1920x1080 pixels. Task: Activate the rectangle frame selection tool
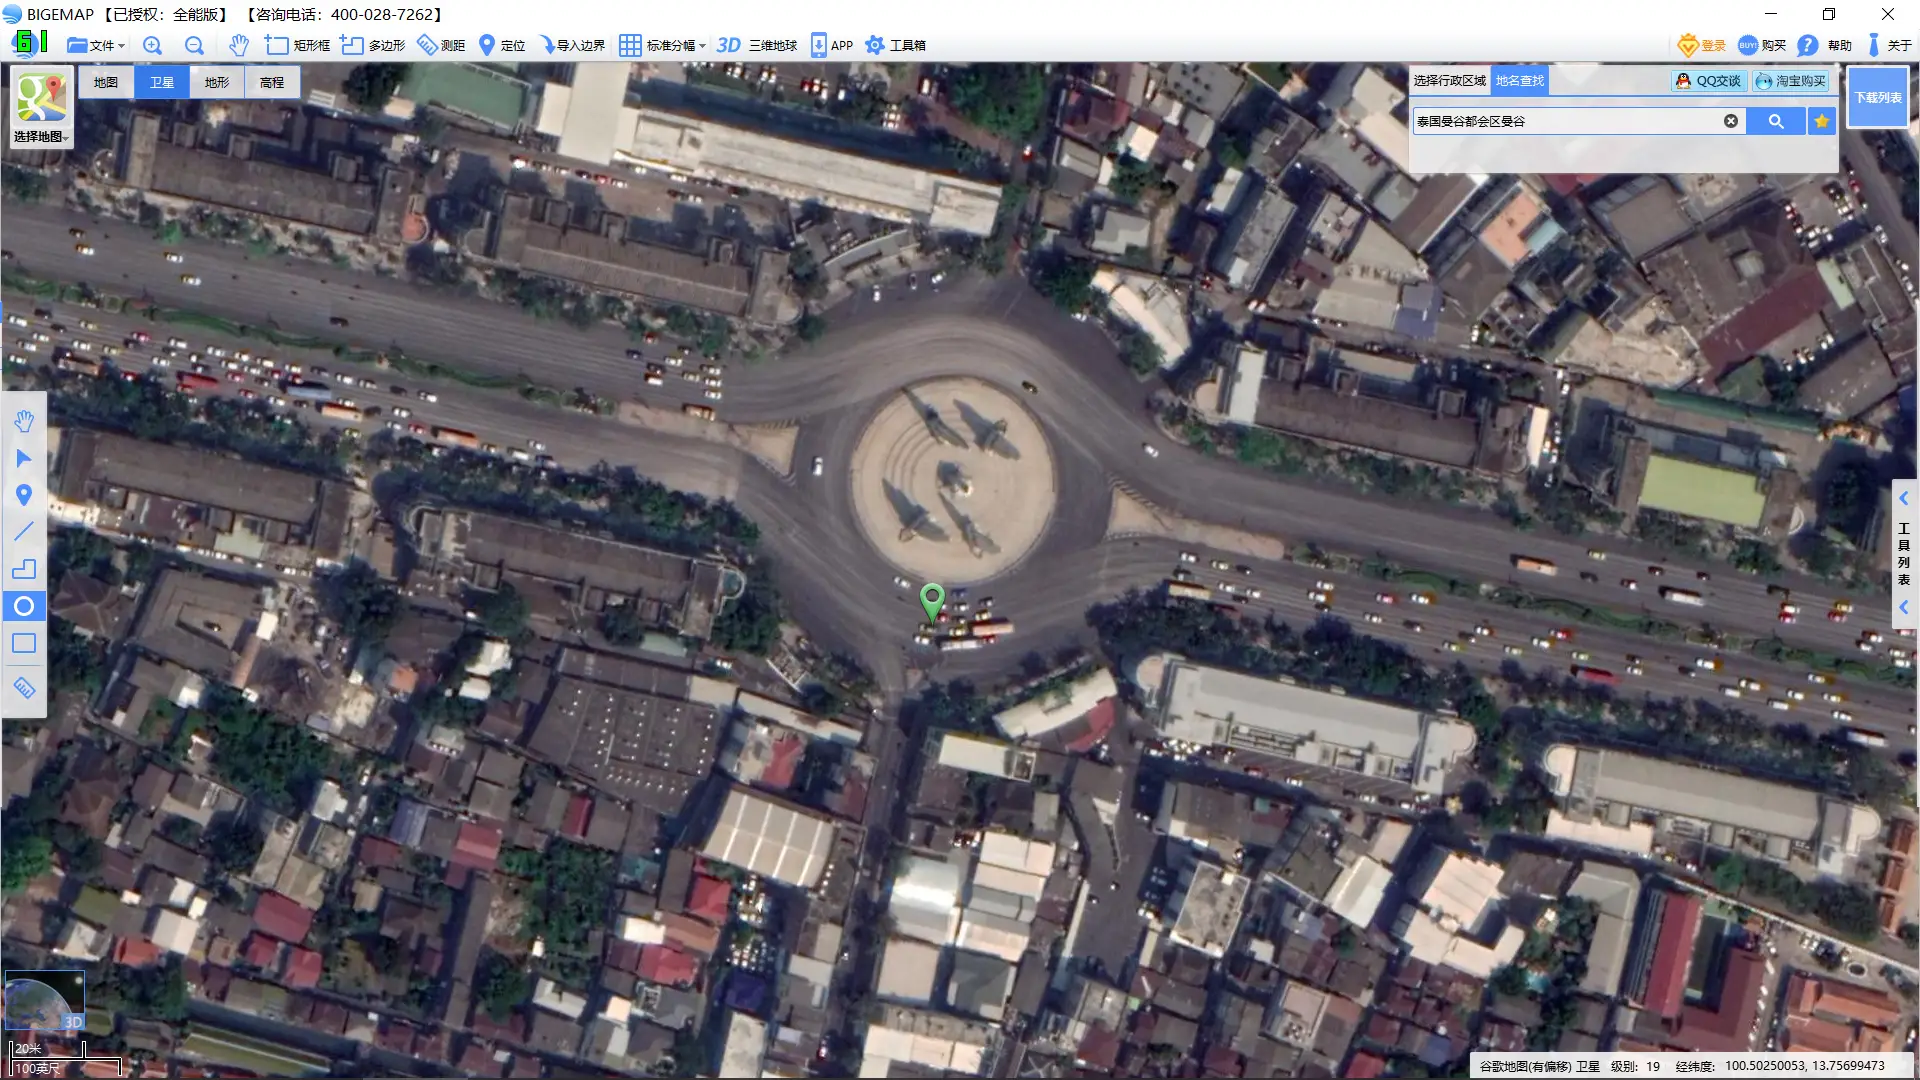point(297,45)
